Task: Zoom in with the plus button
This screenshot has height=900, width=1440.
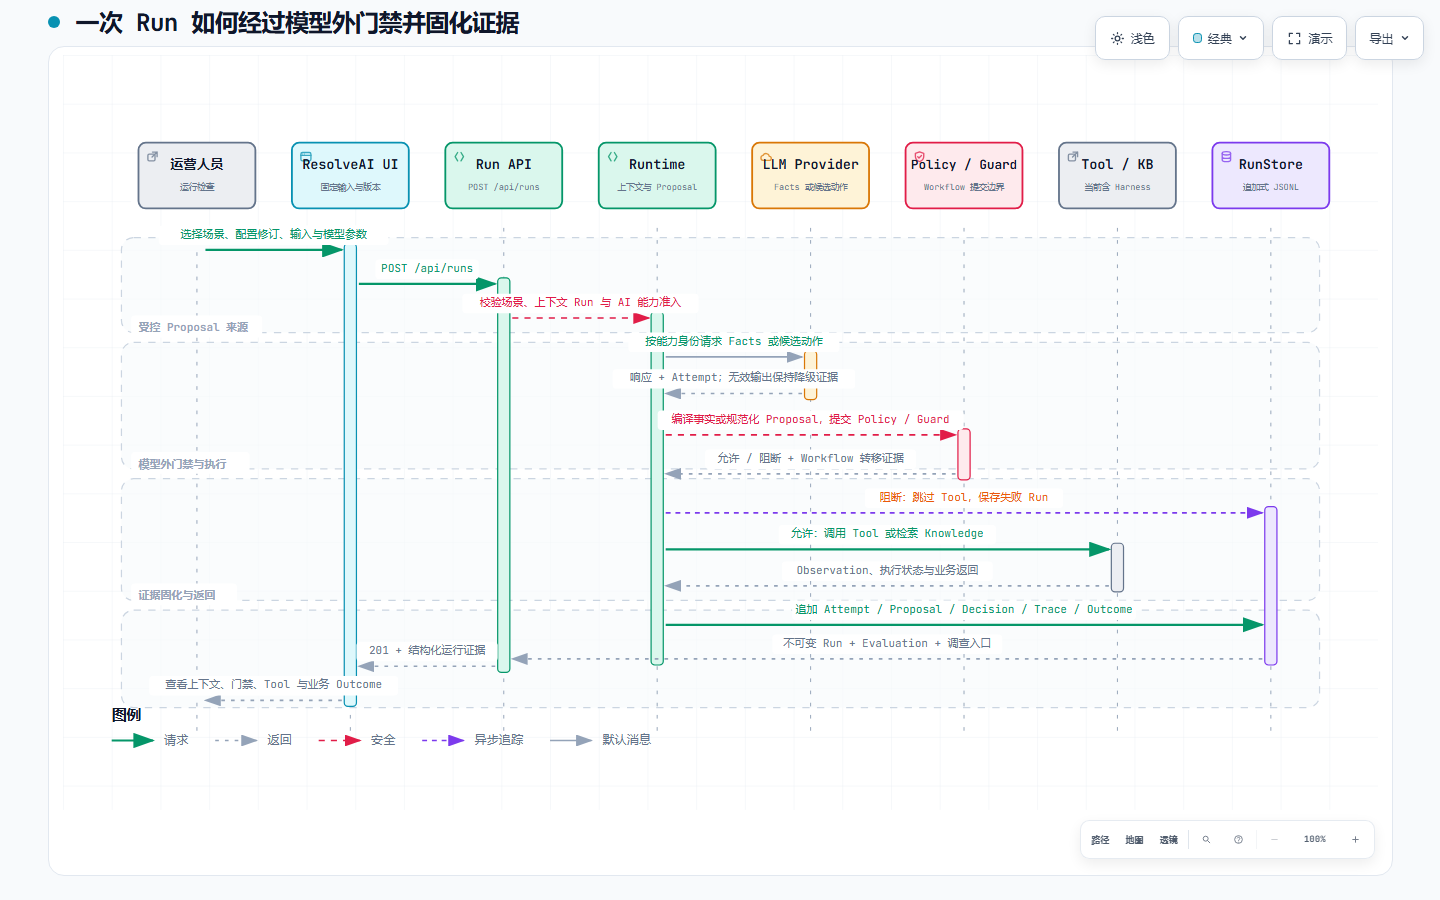Action: 1355,840
